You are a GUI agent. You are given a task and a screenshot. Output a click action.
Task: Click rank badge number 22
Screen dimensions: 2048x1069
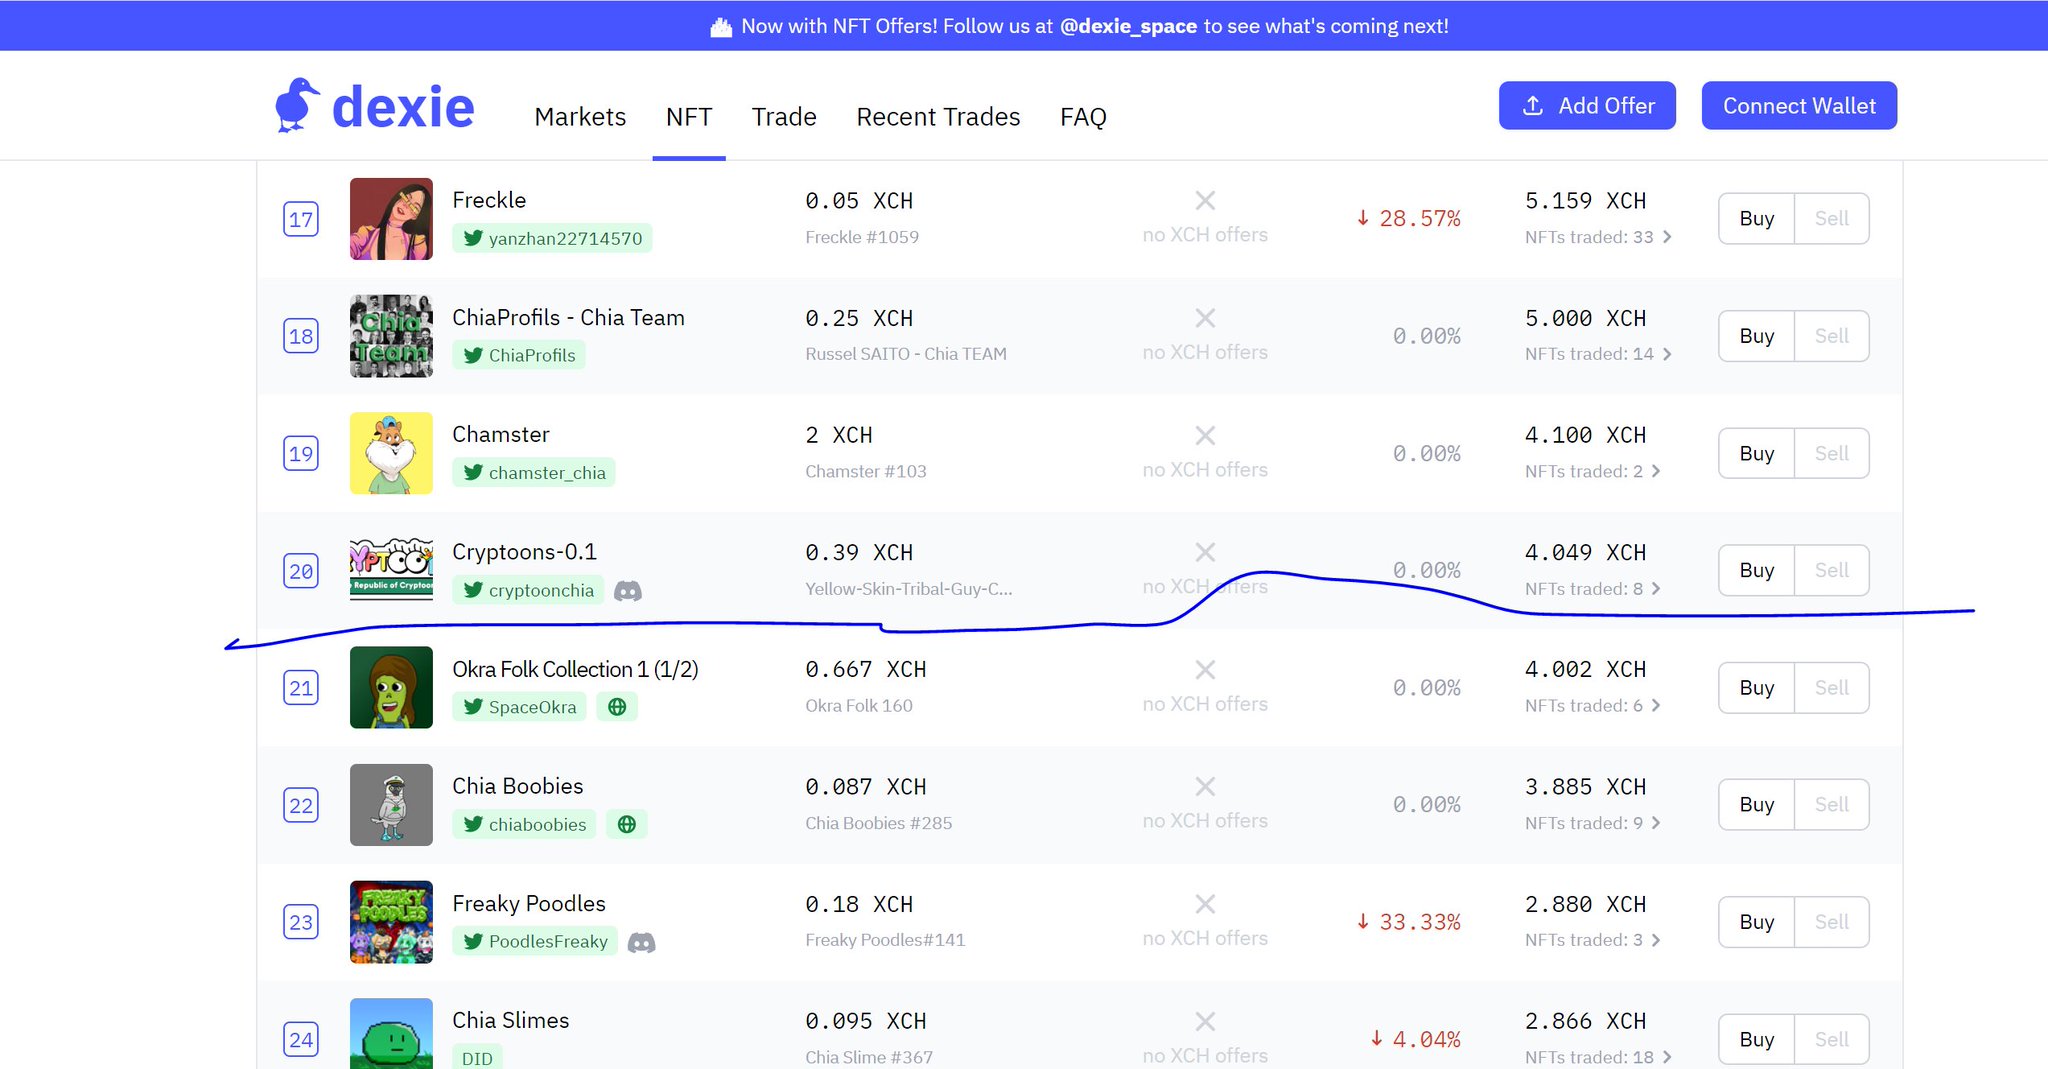[301, 805]
